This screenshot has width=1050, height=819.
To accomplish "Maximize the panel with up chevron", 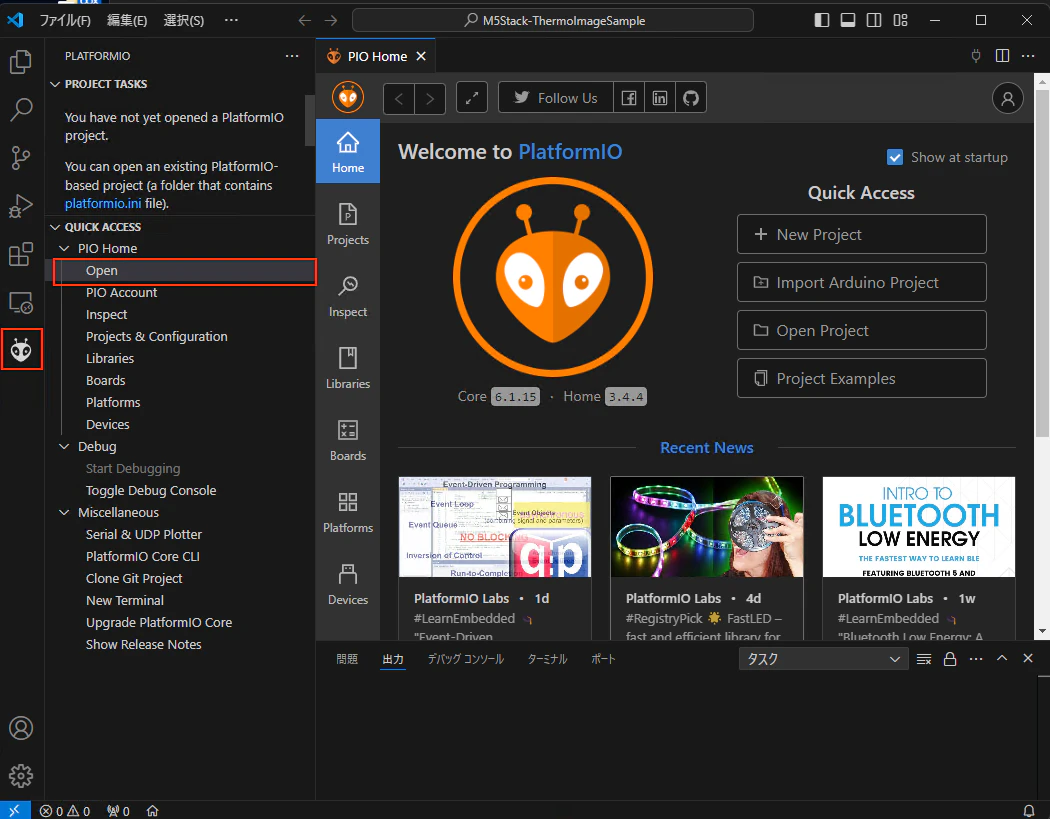I will [1002, 658].
